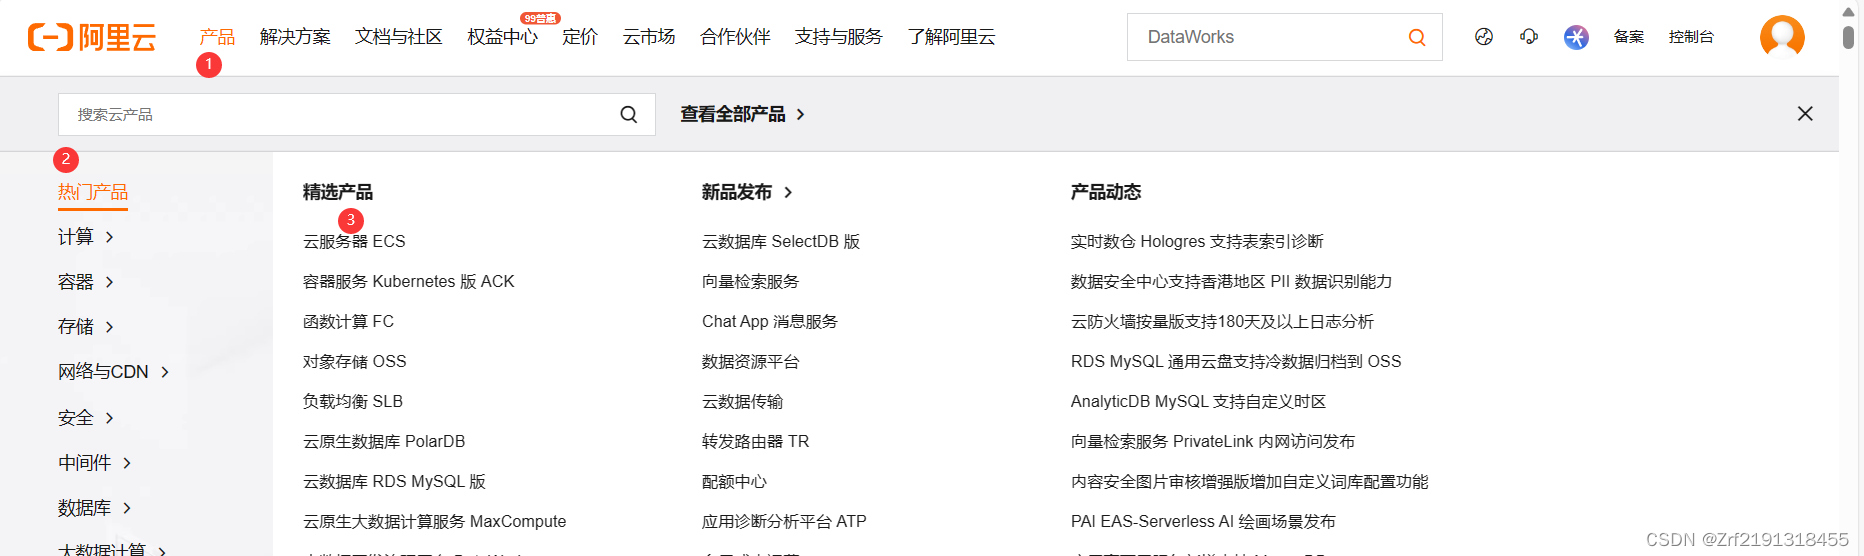The width and height of the screenshot is (1864, 556).
Task: Open the 产品 menu
Action: pyautogui.click(x=217, y=37)
